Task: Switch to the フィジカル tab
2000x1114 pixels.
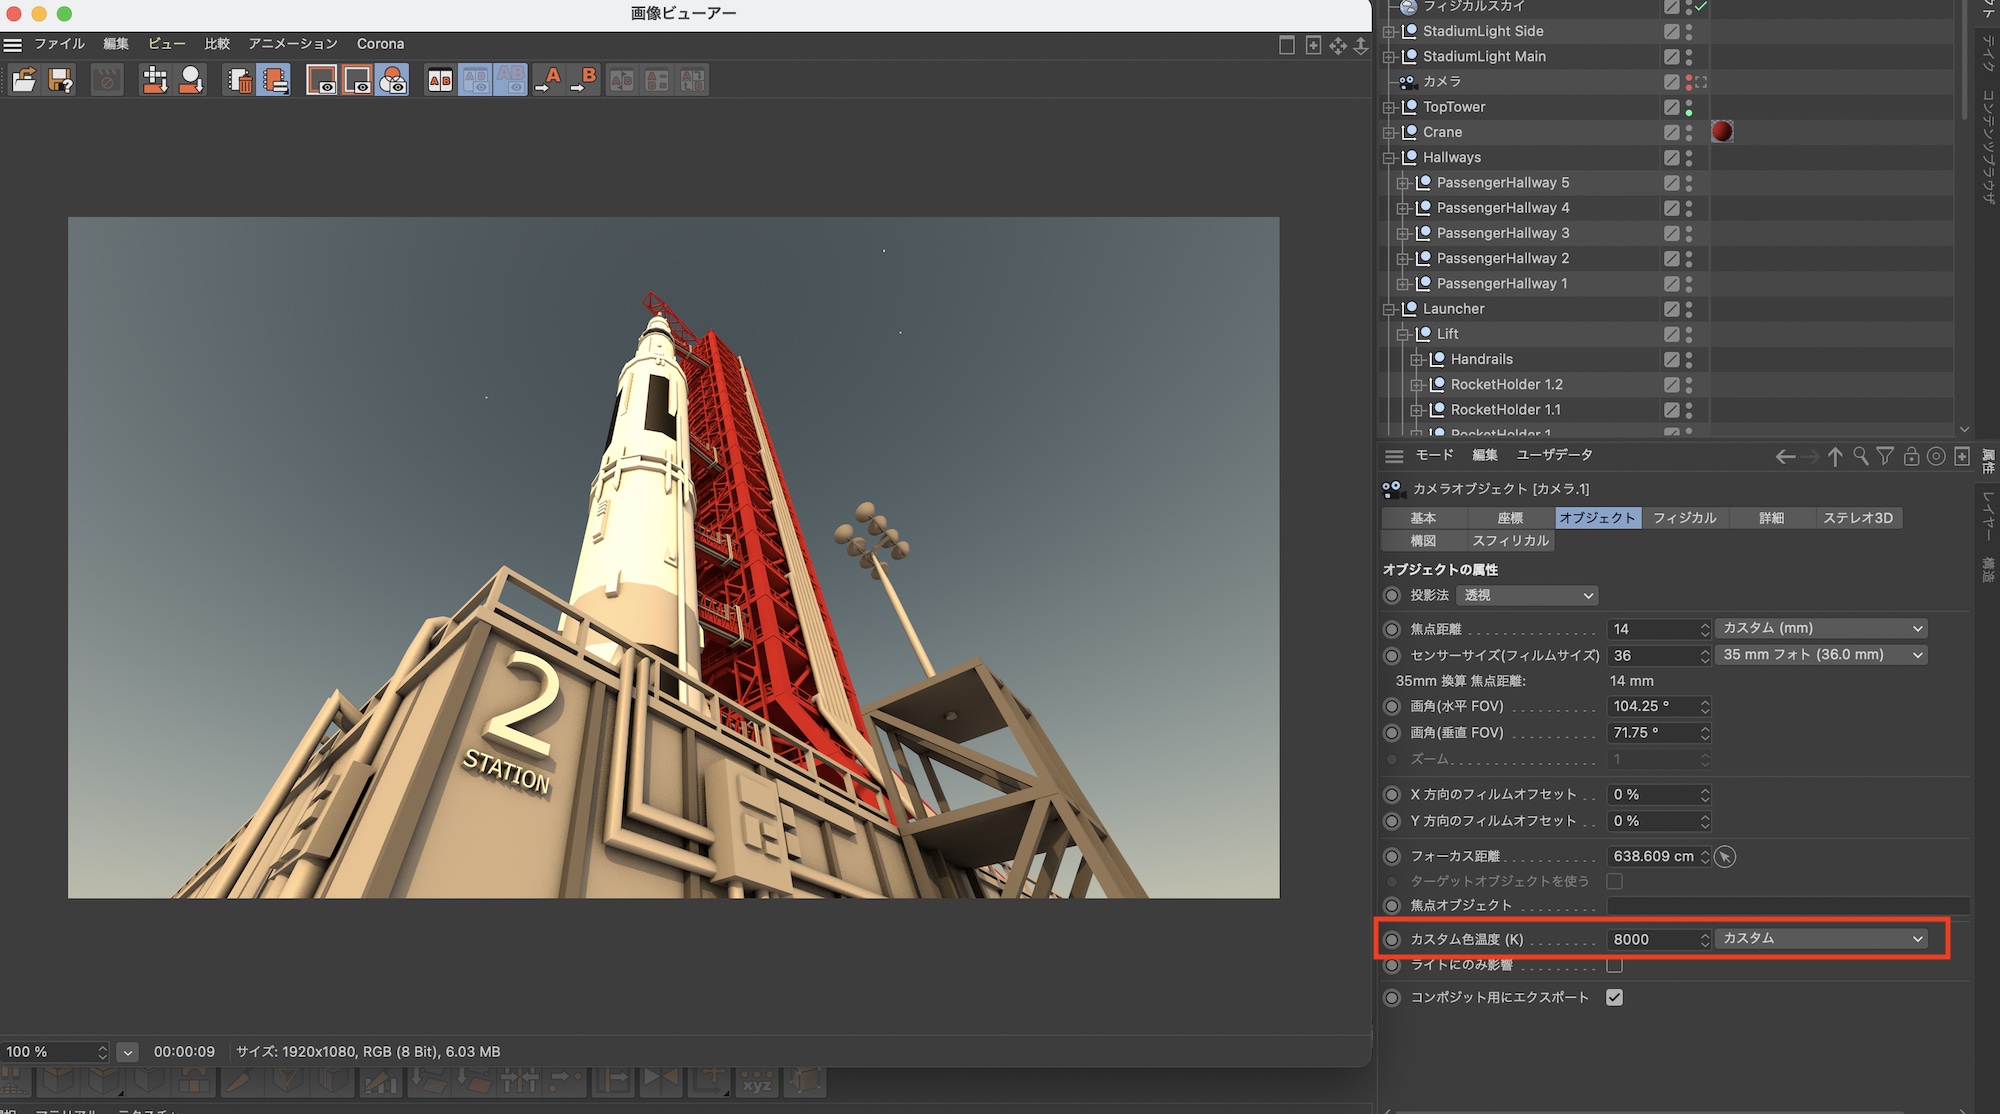Action: coord(1684,518)
